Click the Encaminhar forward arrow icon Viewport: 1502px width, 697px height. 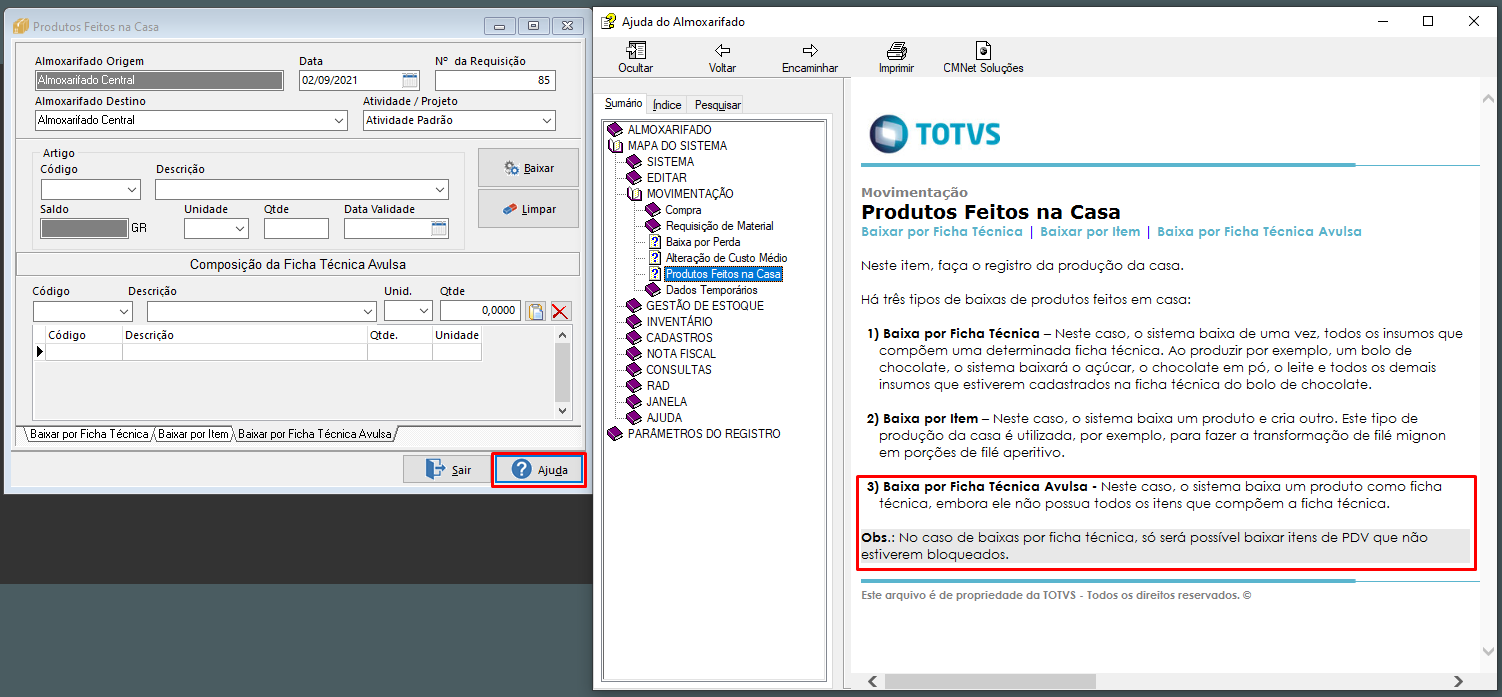coord(810,51)
